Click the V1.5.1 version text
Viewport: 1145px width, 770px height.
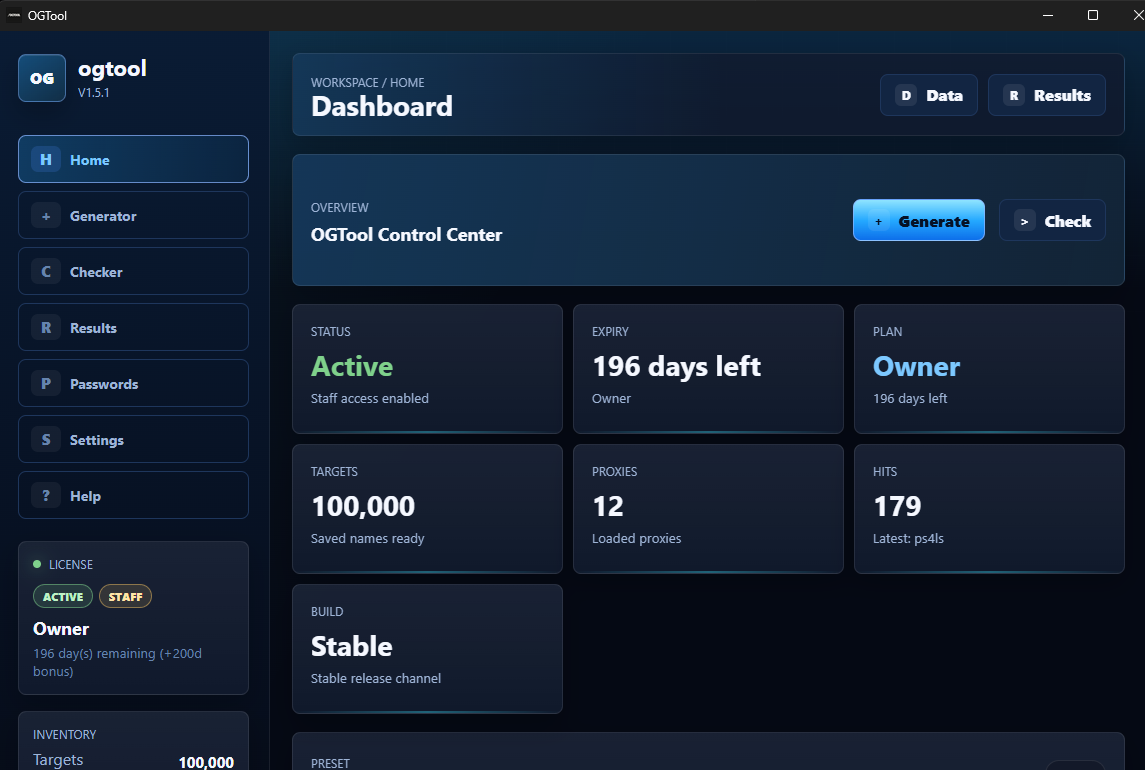93,93
